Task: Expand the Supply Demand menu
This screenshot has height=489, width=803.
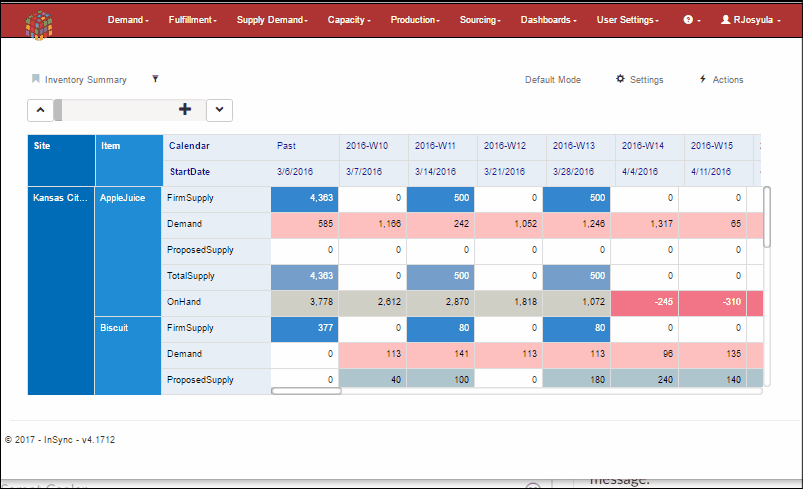Action: pos(272,20)
